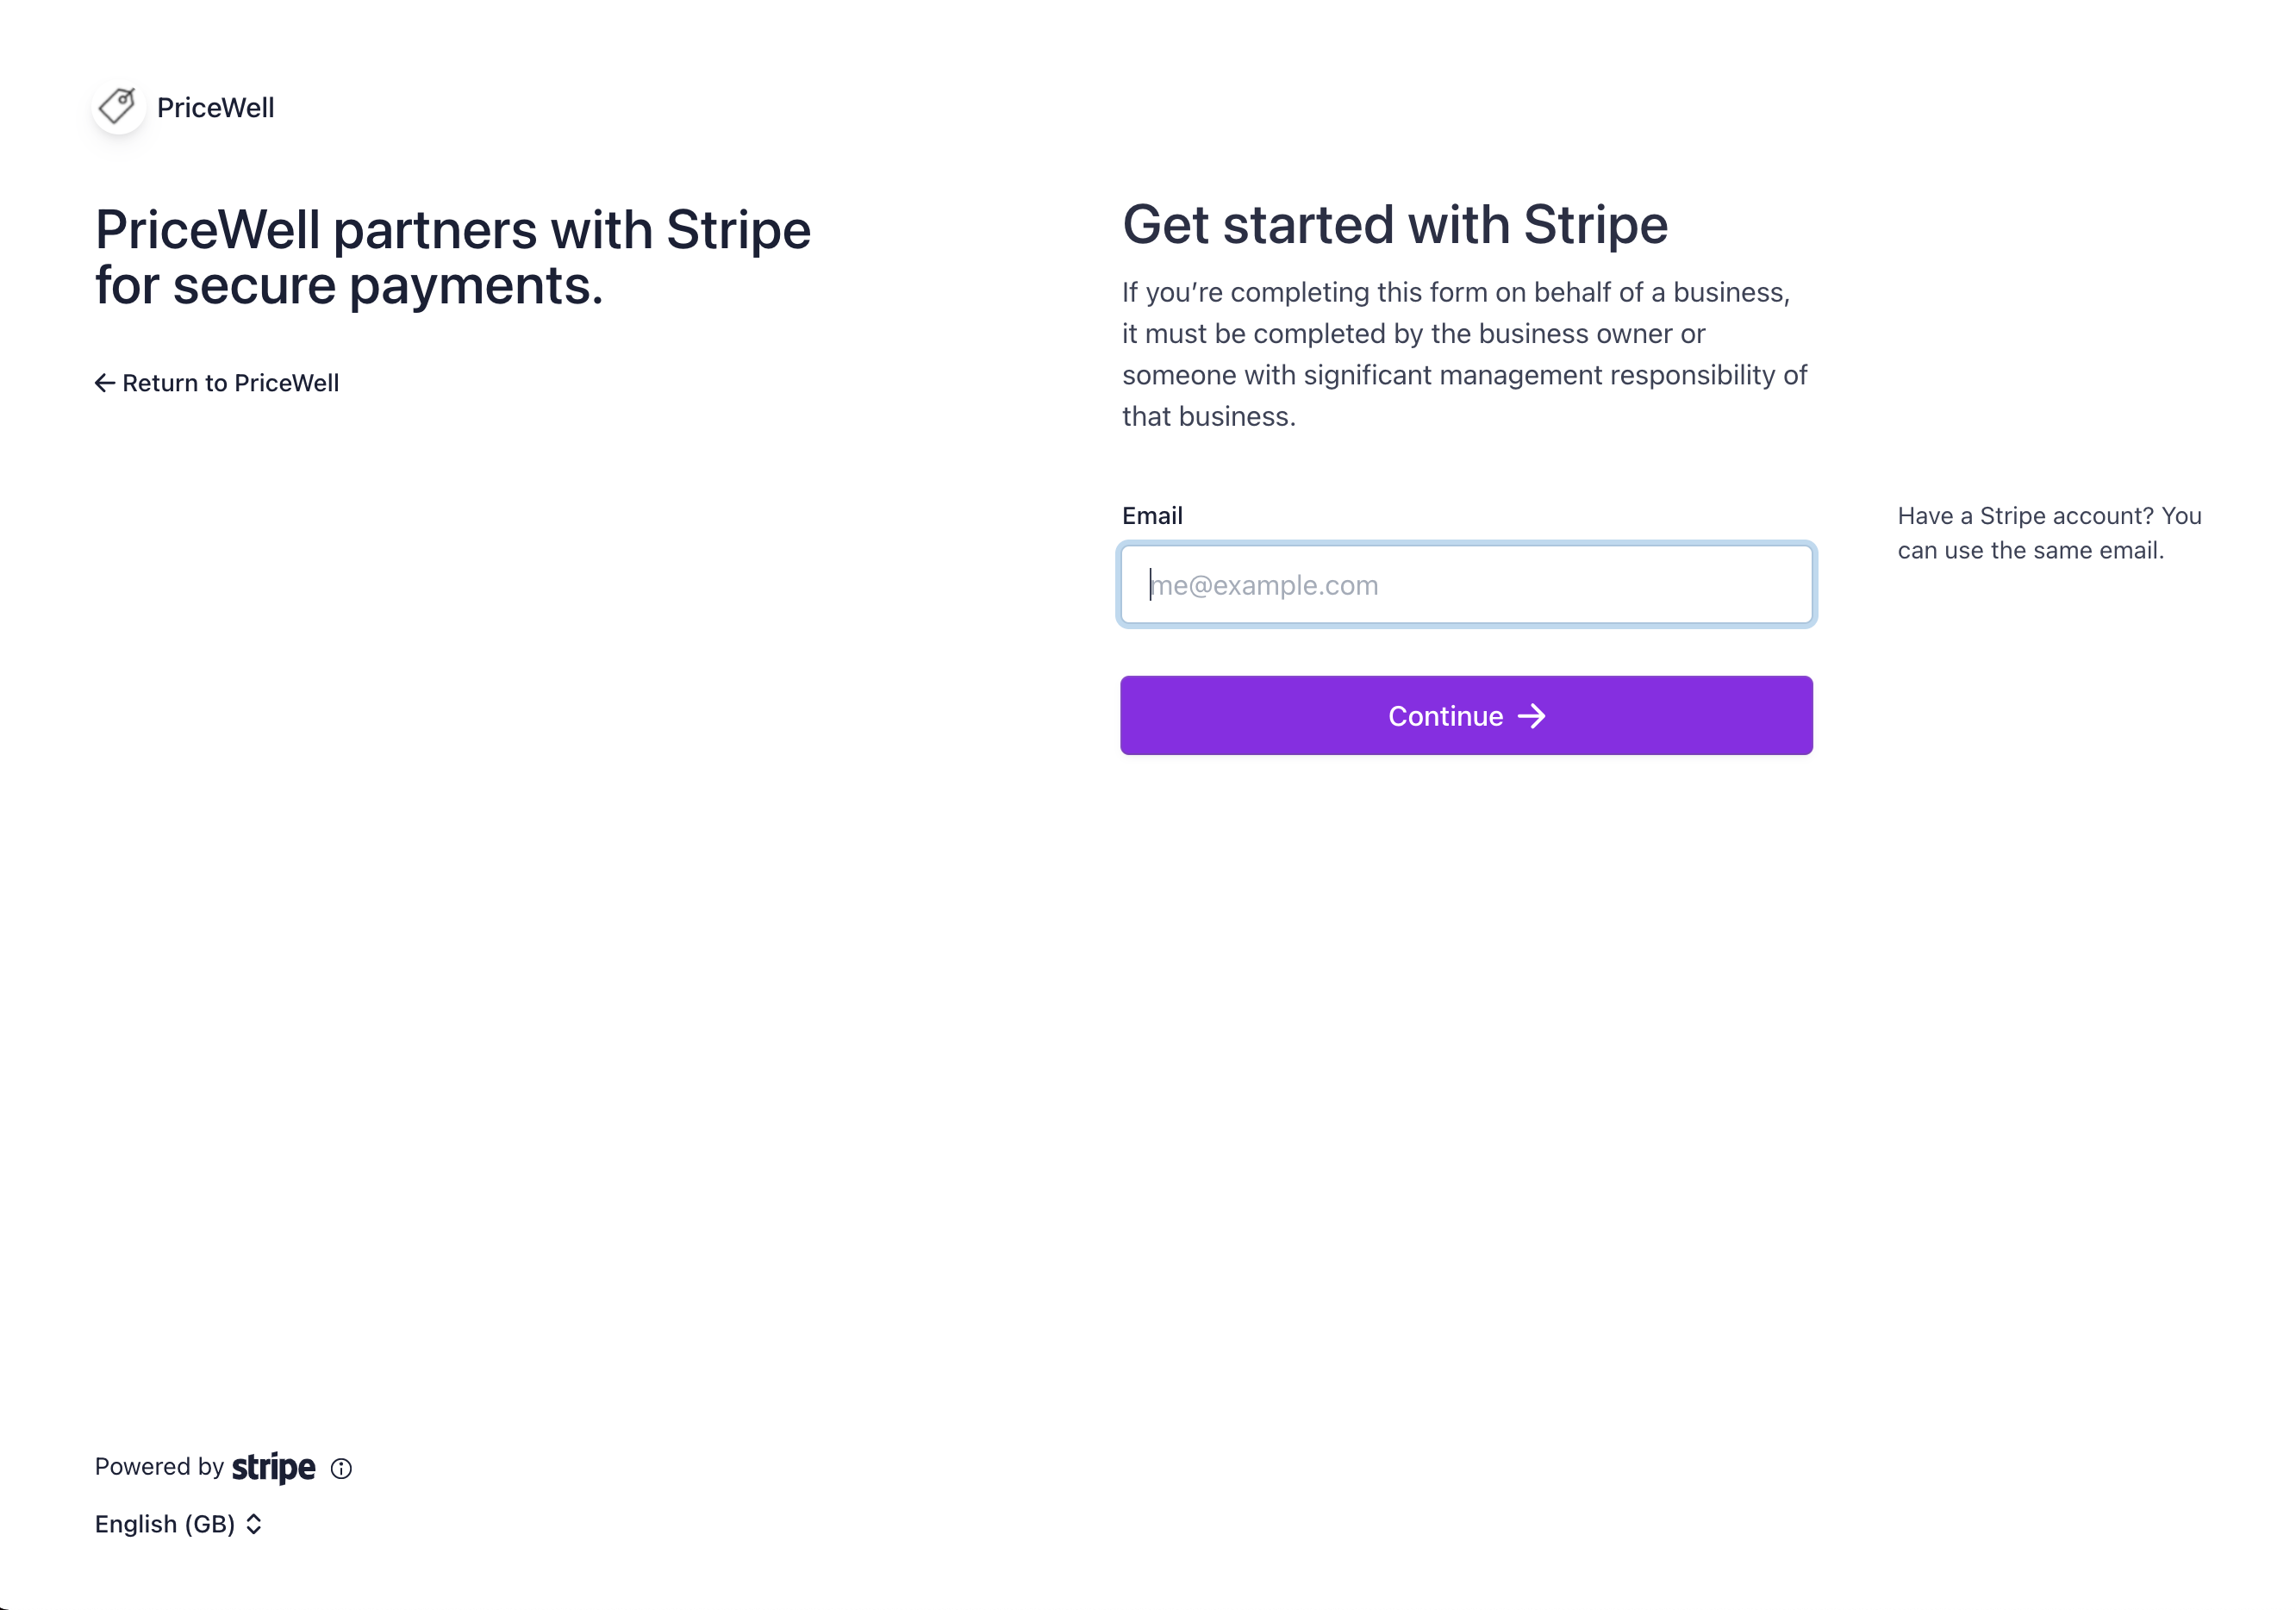Open the English (GB) language selector

pyautogui.click(x=179, y=1524)
